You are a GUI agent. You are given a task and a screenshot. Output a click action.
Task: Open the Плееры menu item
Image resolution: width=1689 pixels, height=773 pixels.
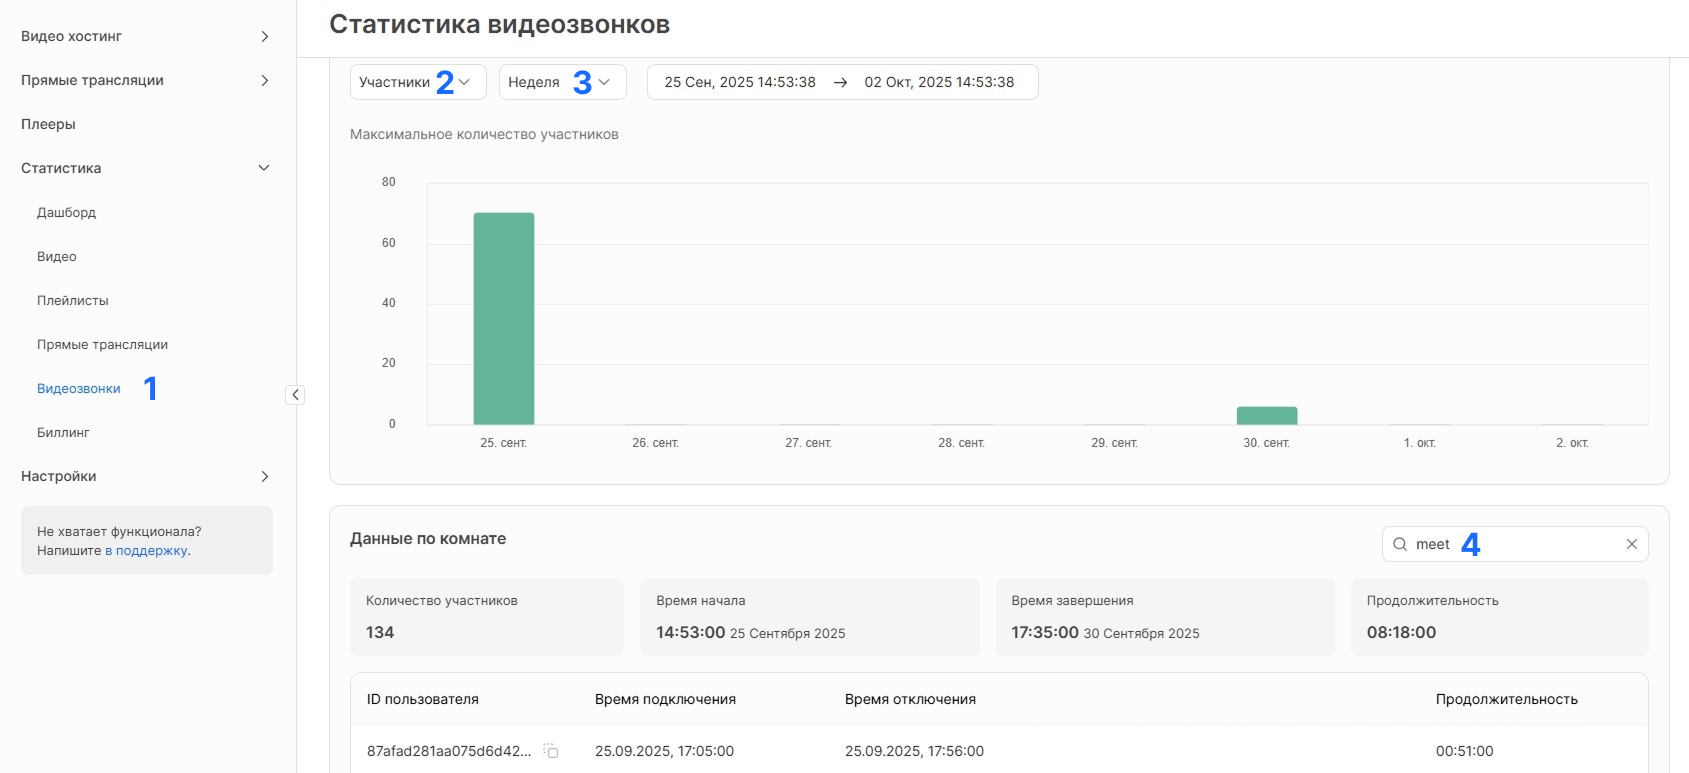pos(48,125)
